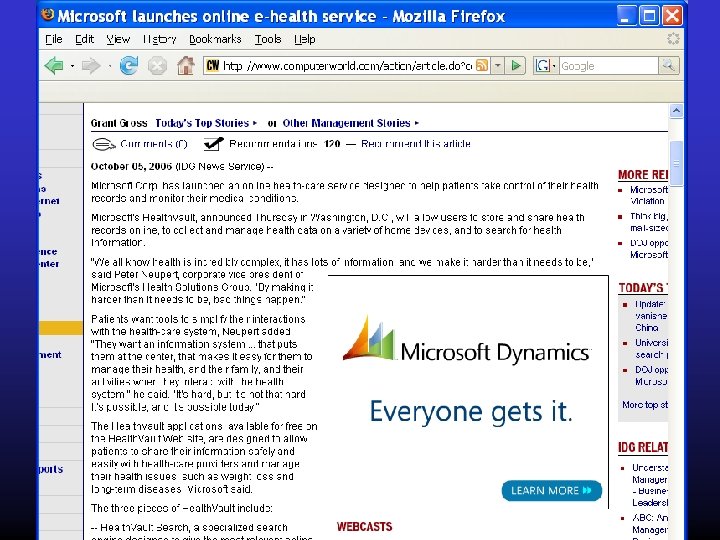Open the Tools menu

click(x=268, y=39)
